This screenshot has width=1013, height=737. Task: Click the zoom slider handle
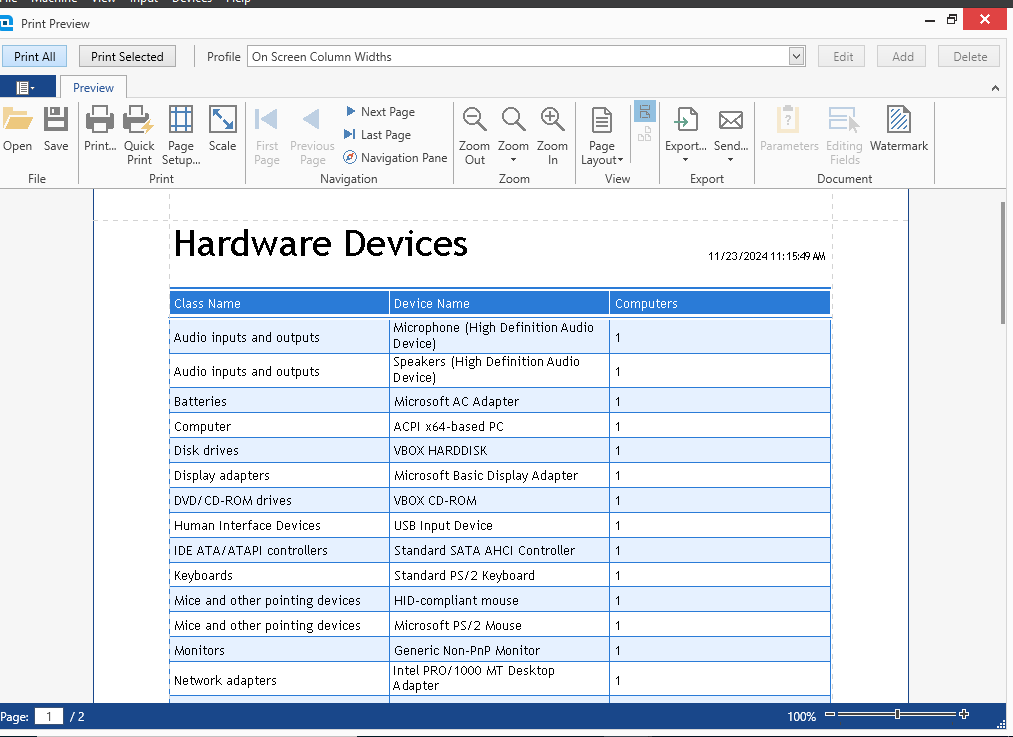point(897,714)
